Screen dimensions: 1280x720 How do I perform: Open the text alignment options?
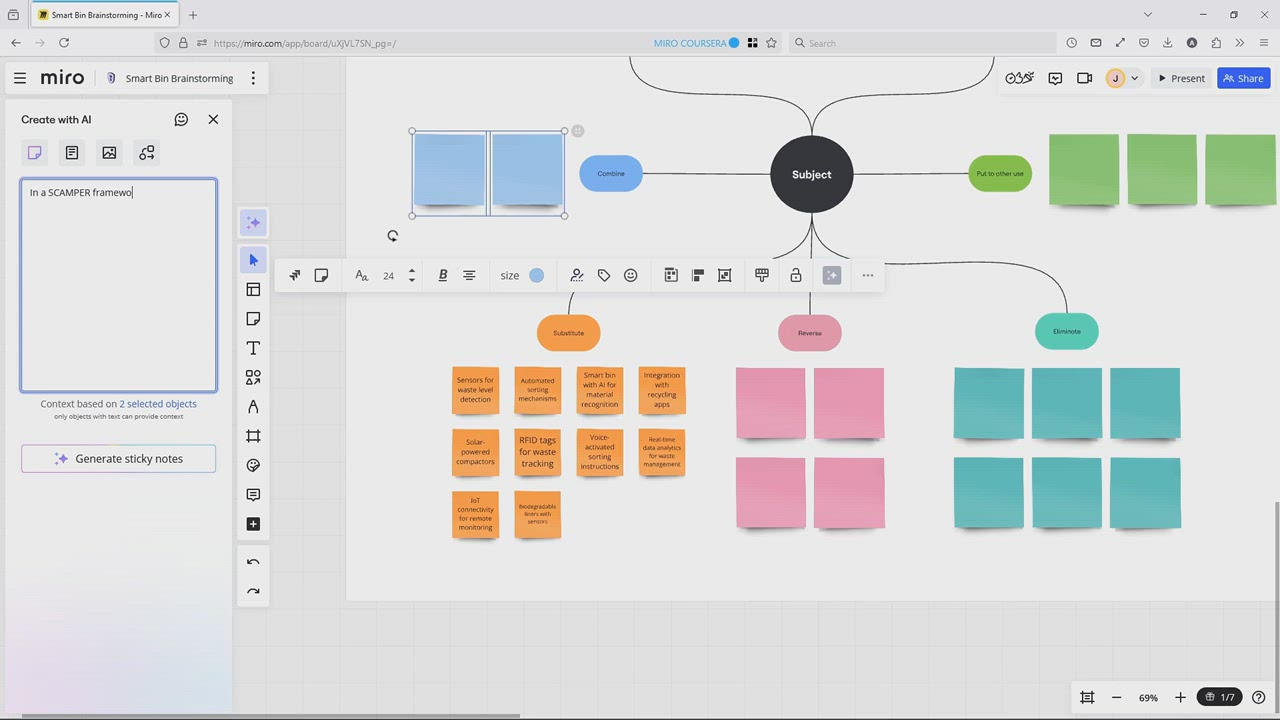(x=469, y=275)
